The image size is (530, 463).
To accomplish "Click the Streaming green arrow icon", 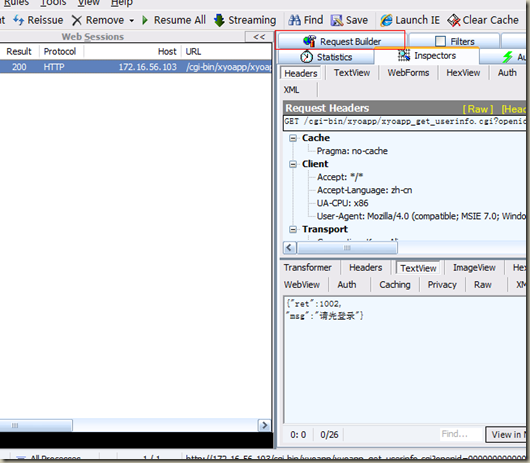I will click(219, 20).
